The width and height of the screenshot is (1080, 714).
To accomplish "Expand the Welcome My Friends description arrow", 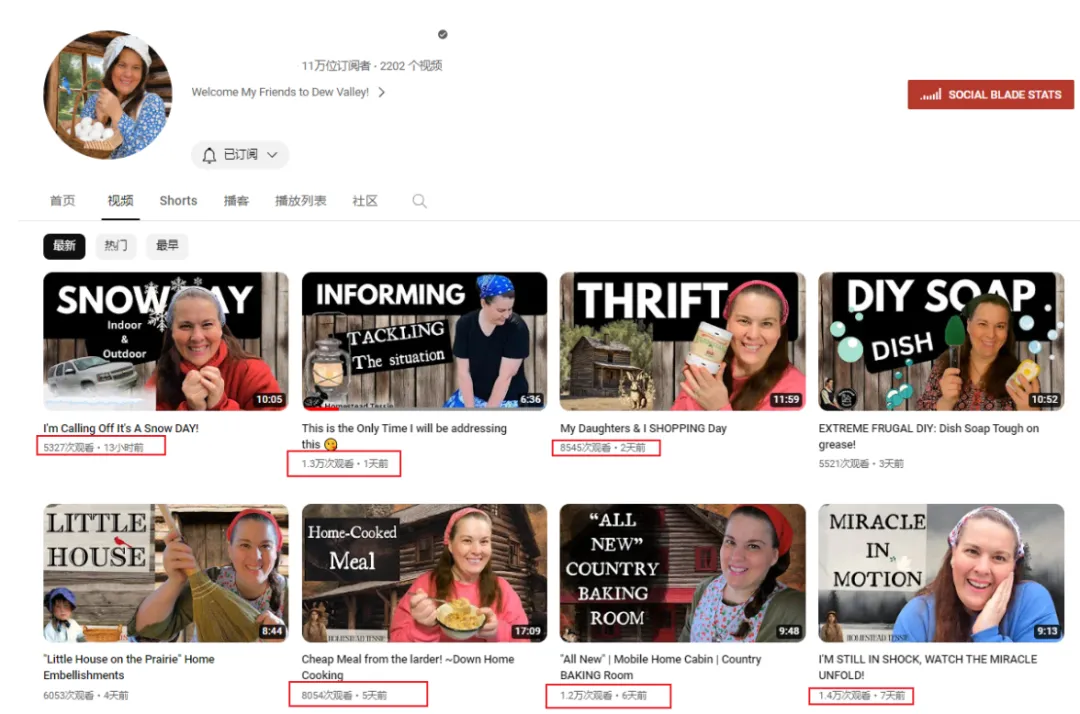I will (x=382, y=92).
